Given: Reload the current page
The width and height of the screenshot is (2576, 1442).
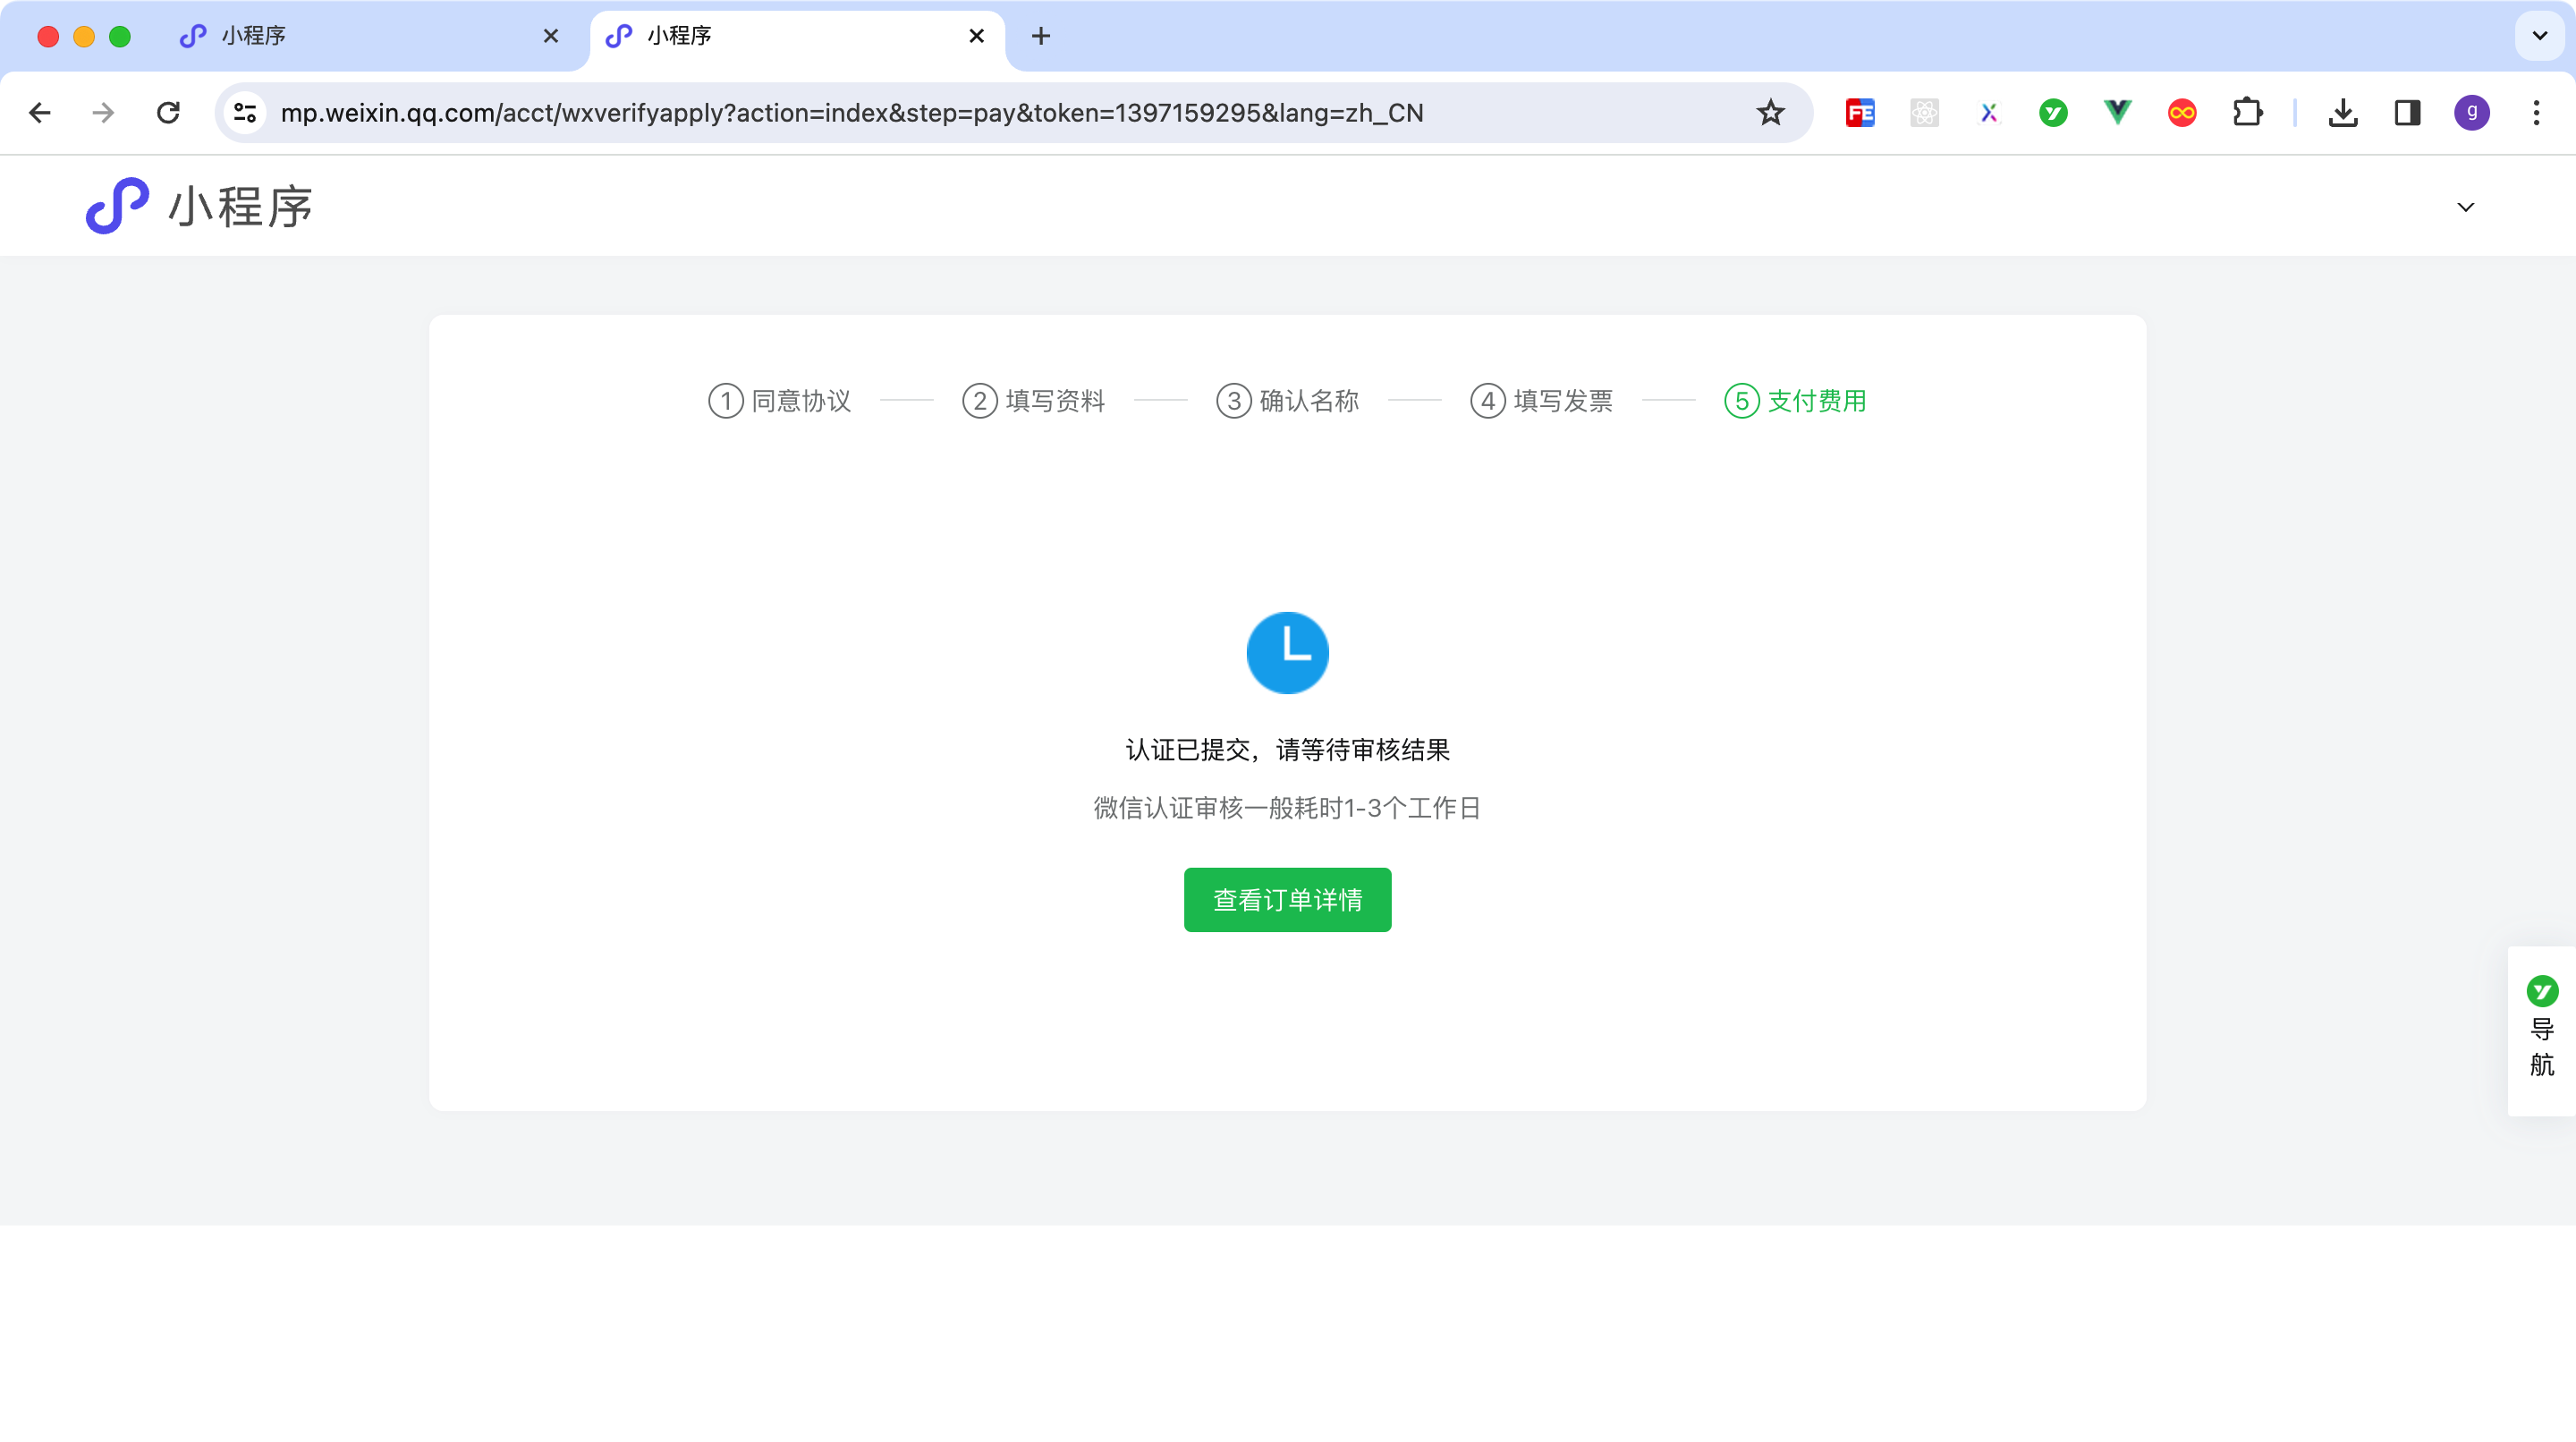Looking at the screenshot, I should tap(168, 113).
